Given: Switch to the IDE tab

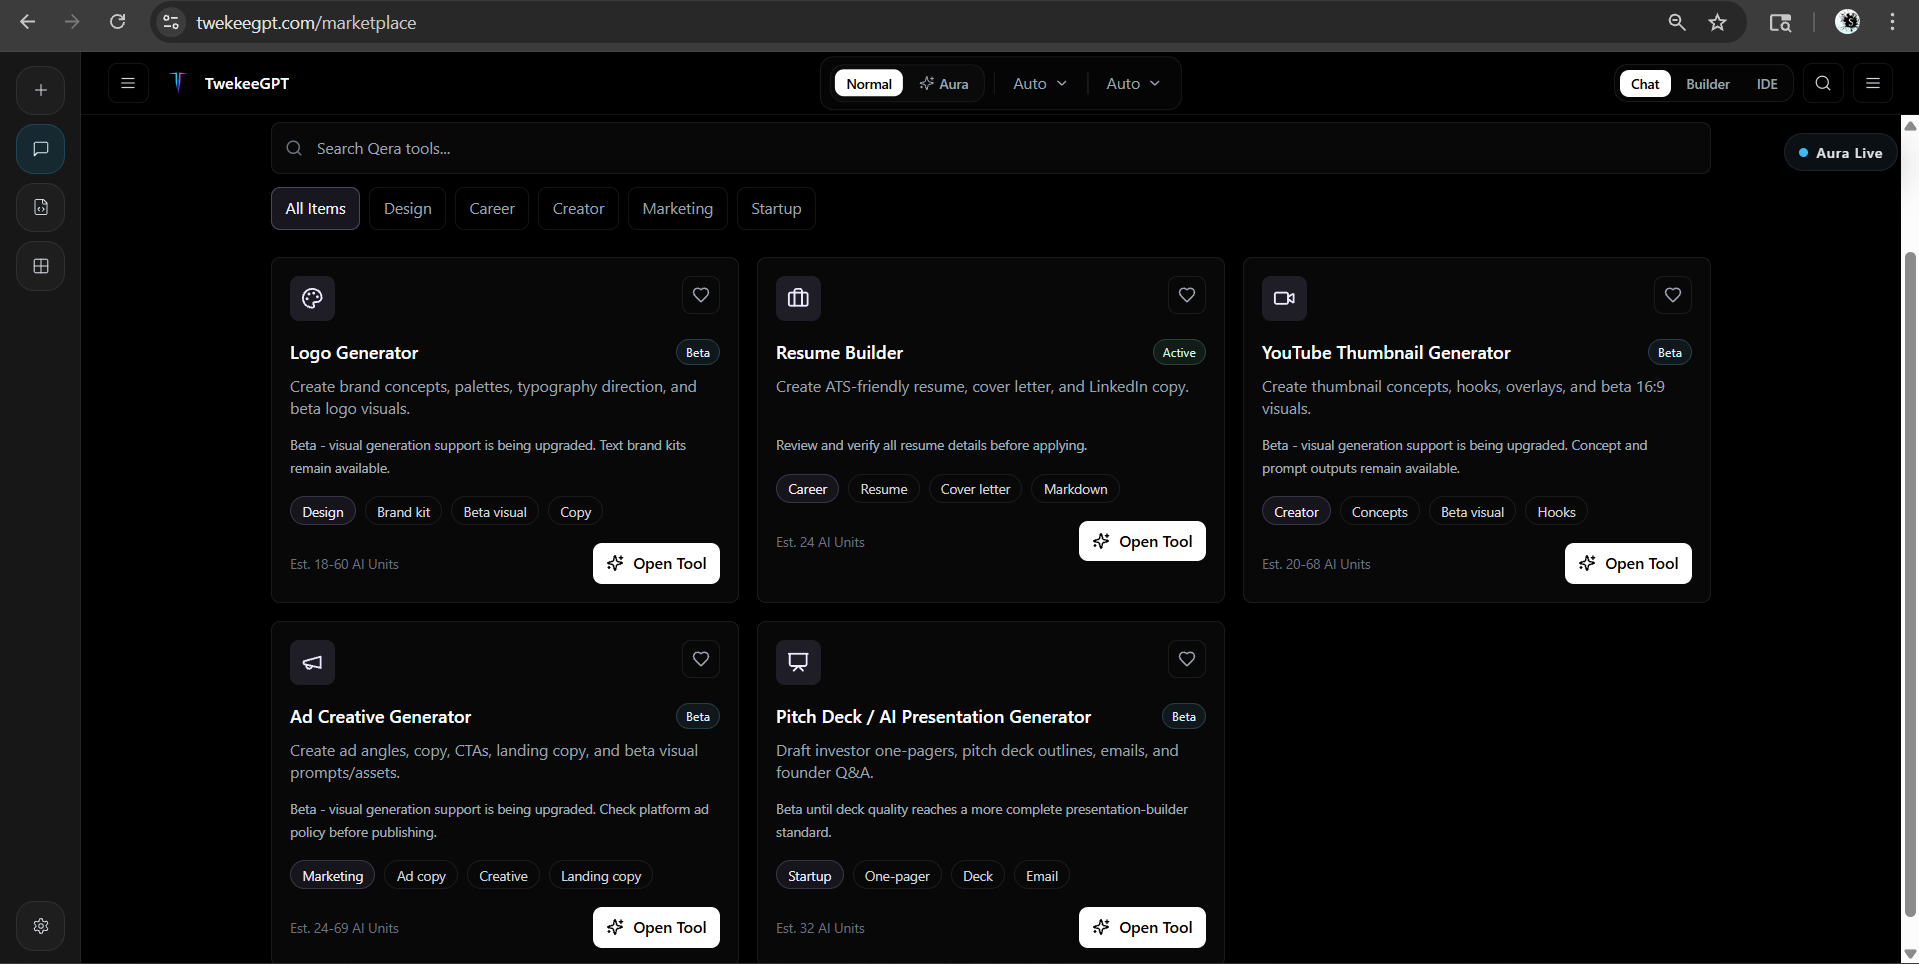Looking at the screenshot, I should pyautogui.click(x=1767, y=84).
